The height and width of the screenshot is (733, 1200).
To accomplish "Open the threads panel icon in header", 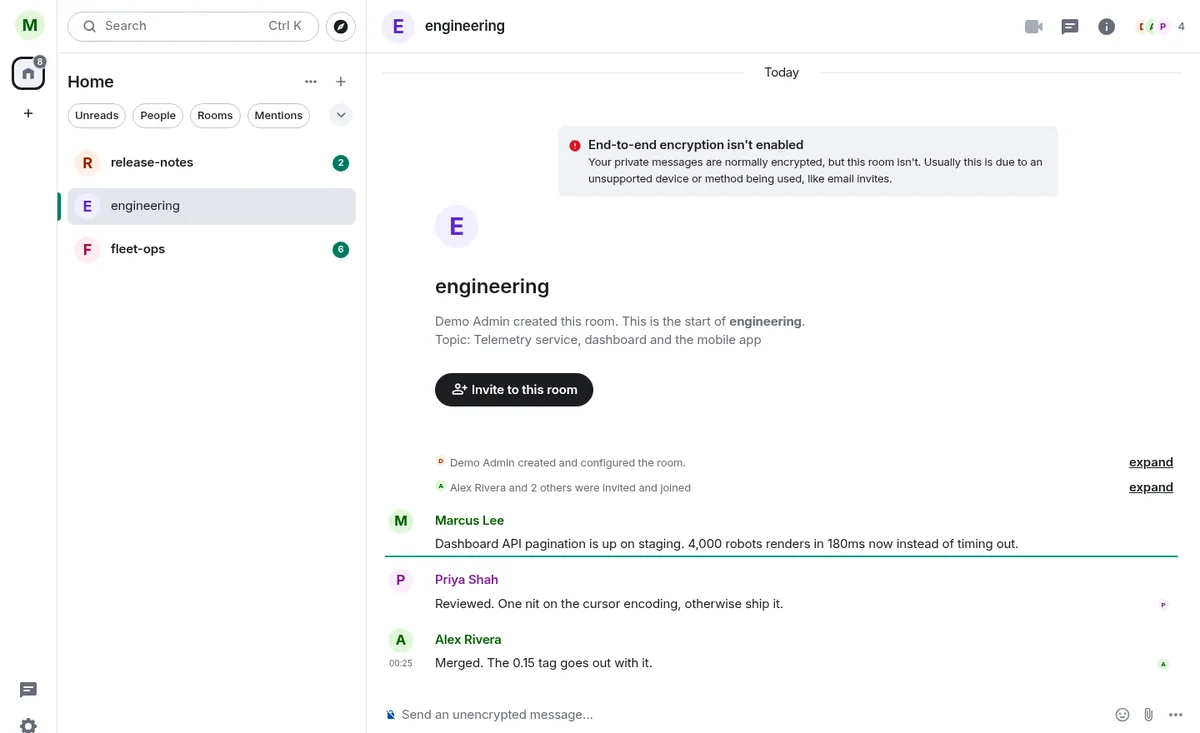I will point(1070,27).
